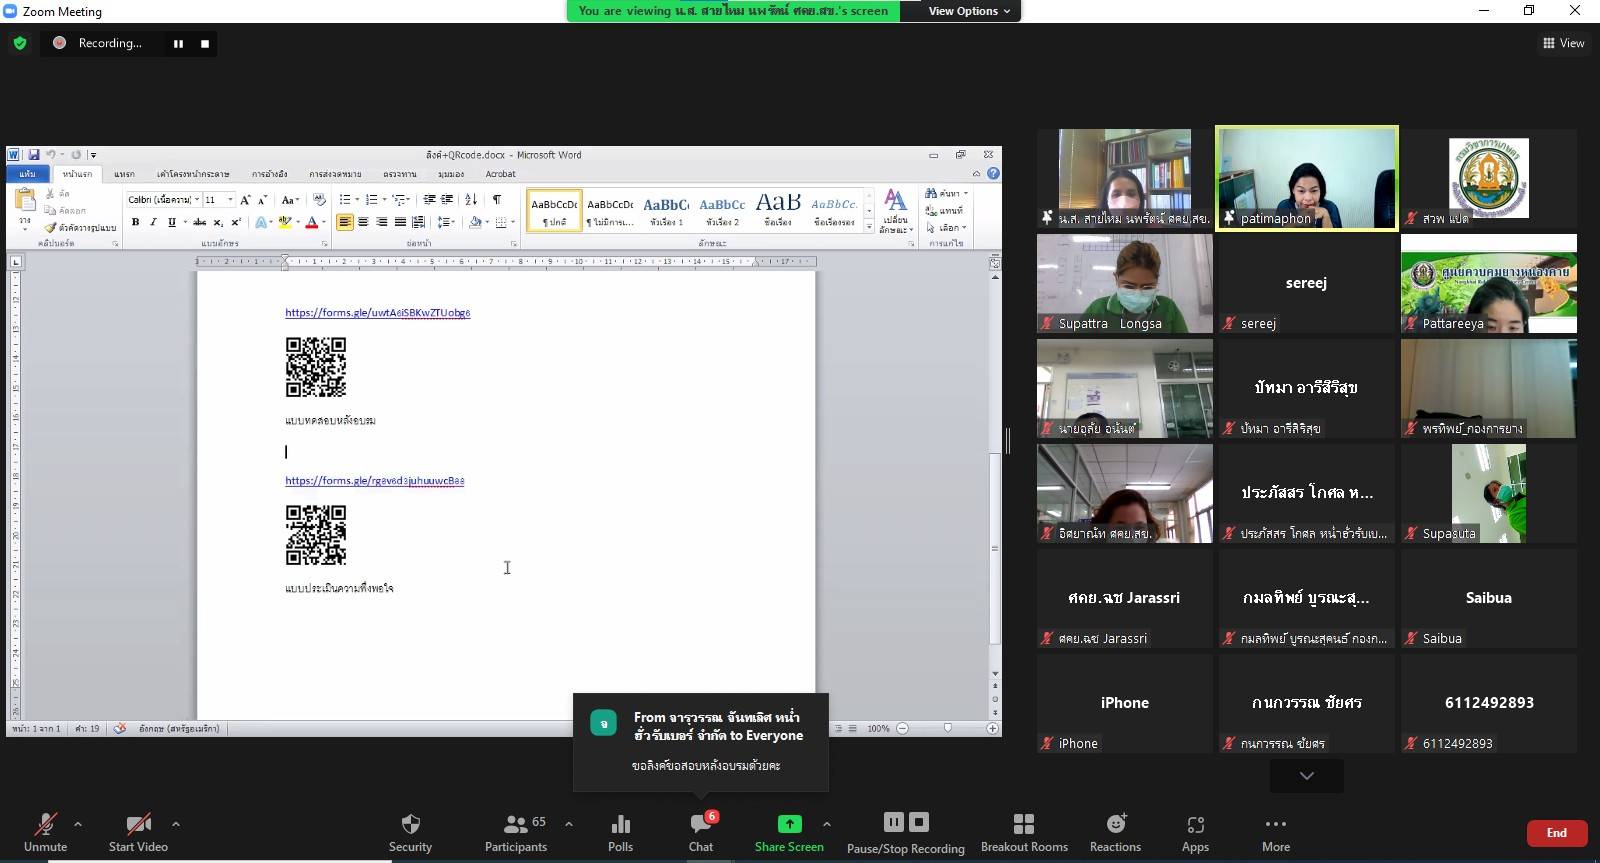Click the text highlight color in Word

pyautogui.click(x=285, y=222)
